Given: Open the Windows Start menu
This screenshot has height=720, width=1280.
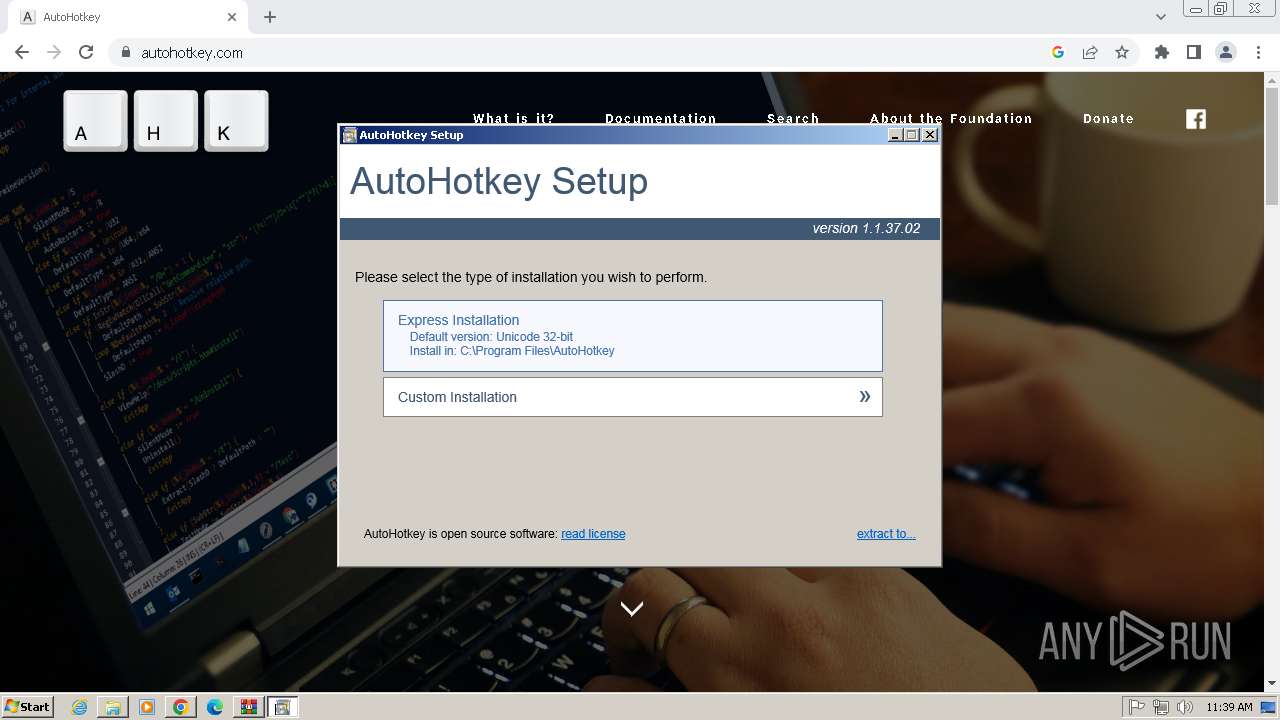Looking at the screenshot, I should click(28, 706).
